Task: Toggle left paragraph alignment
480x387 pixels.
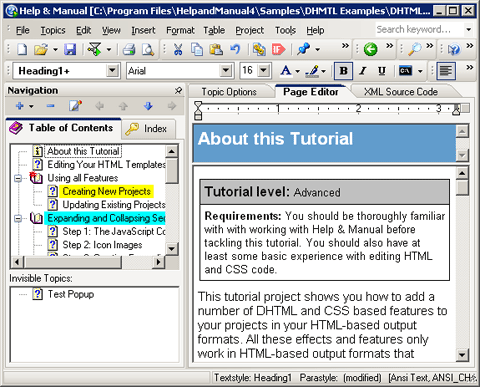Action: pos(446,71)
